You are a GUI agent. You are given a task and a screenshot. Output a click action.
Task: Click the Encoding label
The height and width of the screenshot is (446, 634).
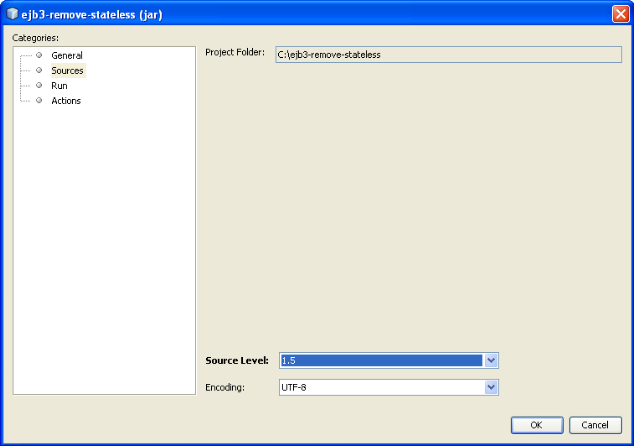(x=225, y=387)
